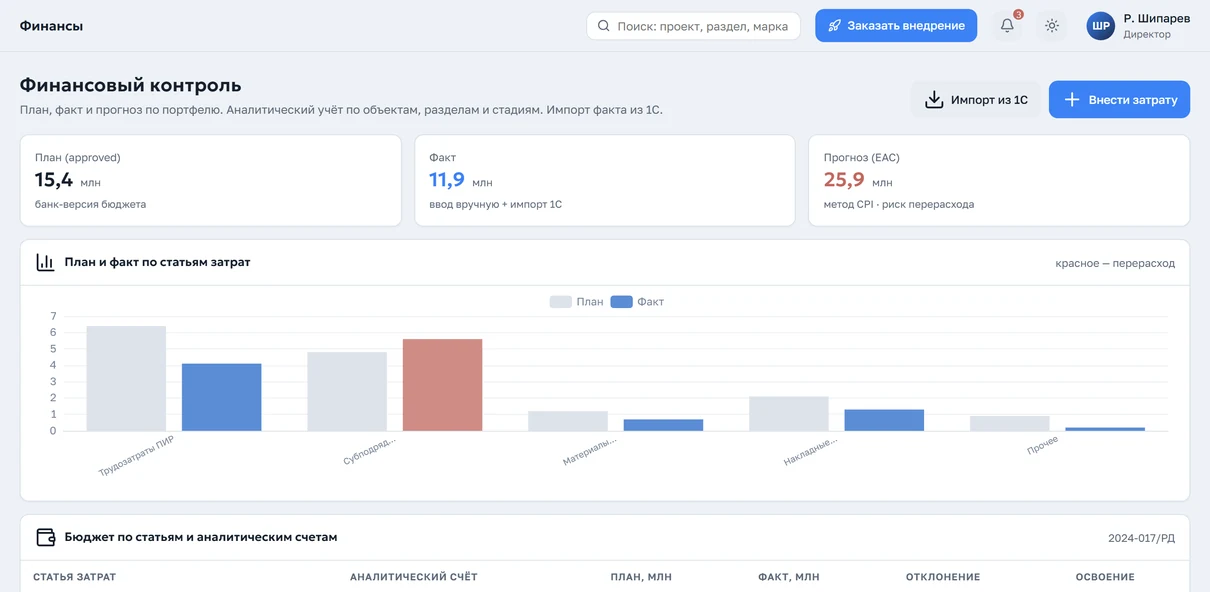Screen dimensions: 1210x592
Task: Click the красное — перерасход note
Action: (x=1115, y=263)
